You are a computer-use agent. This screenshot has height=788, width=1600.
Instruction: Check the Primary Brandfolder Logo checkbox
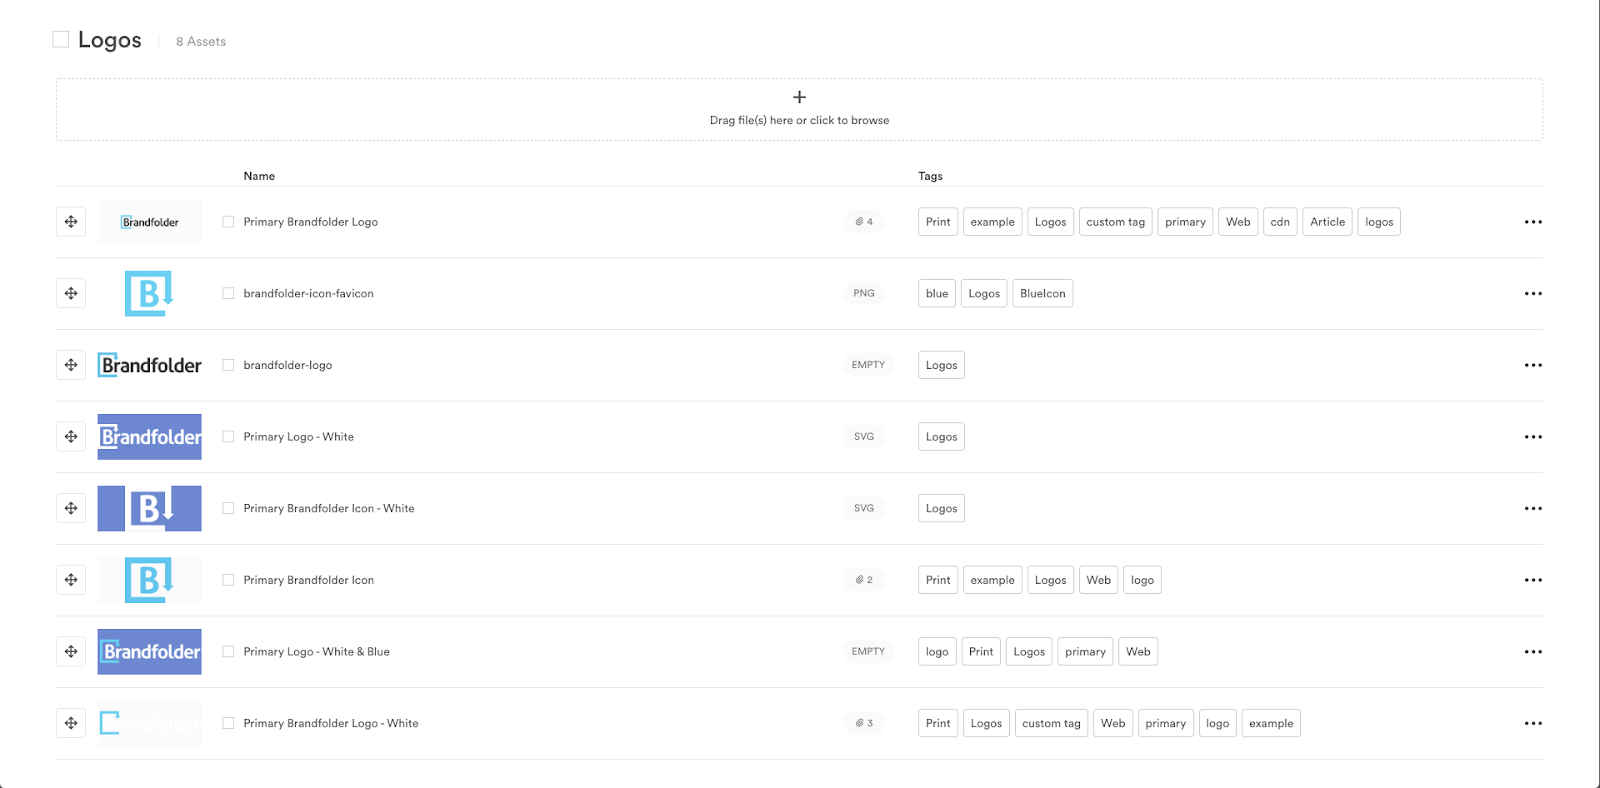tap(228, 222)
